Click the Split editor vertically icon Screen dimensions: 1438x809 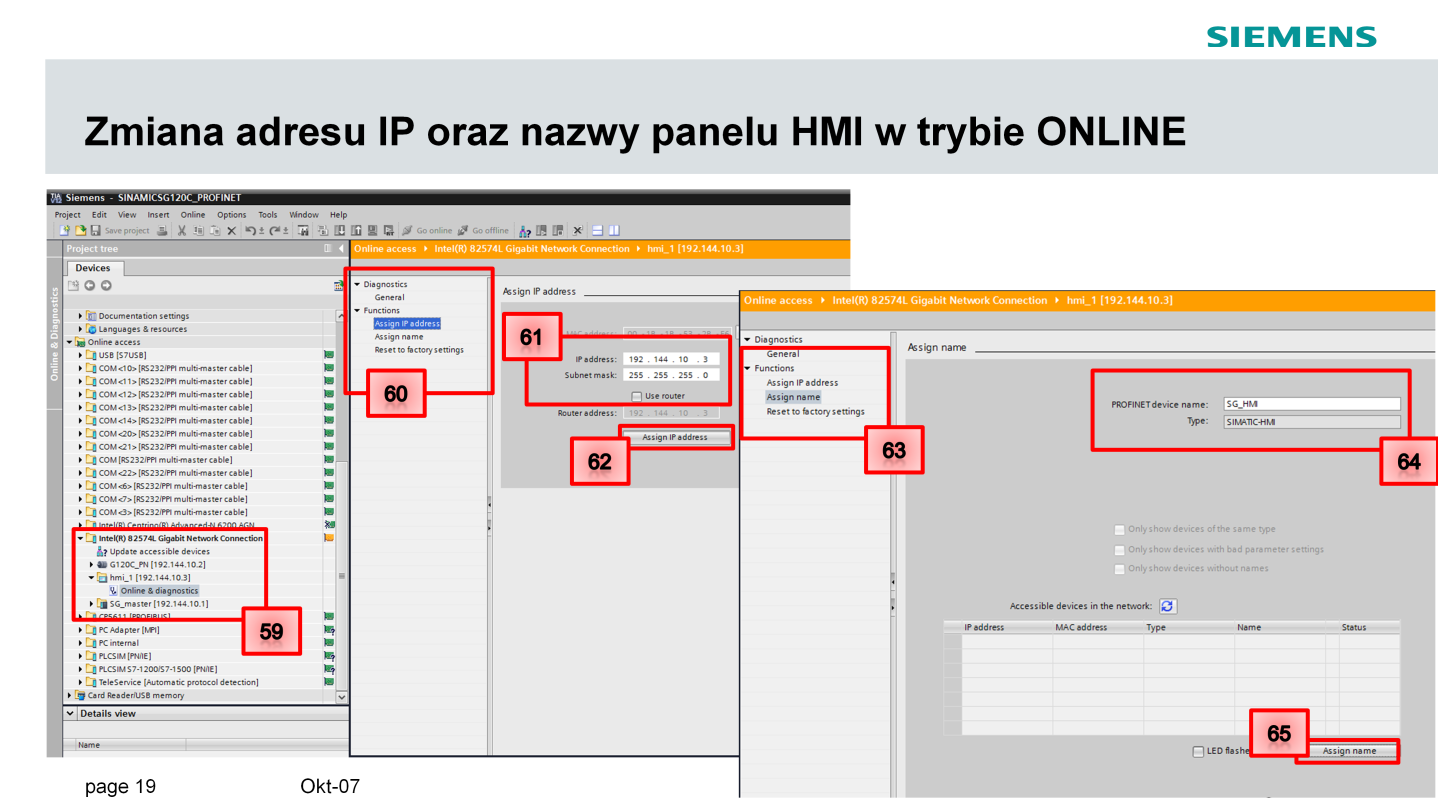point(614,231)
